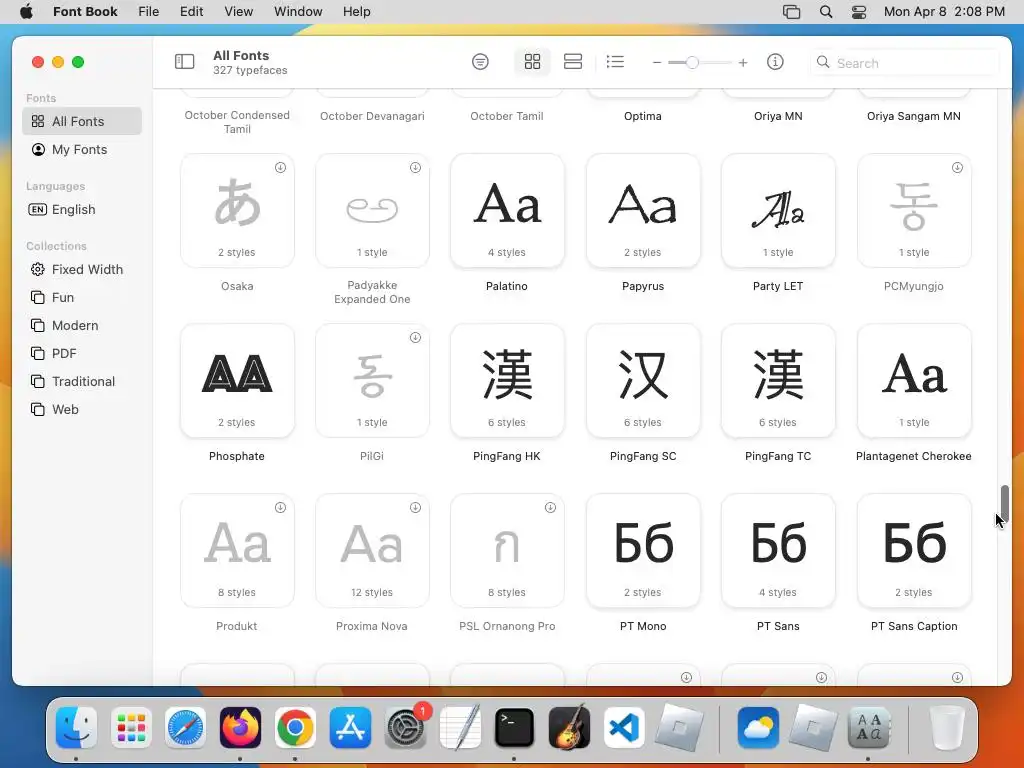
Task: Download the PSL Ornanong Pro font
Action: [x=551, y=507]
